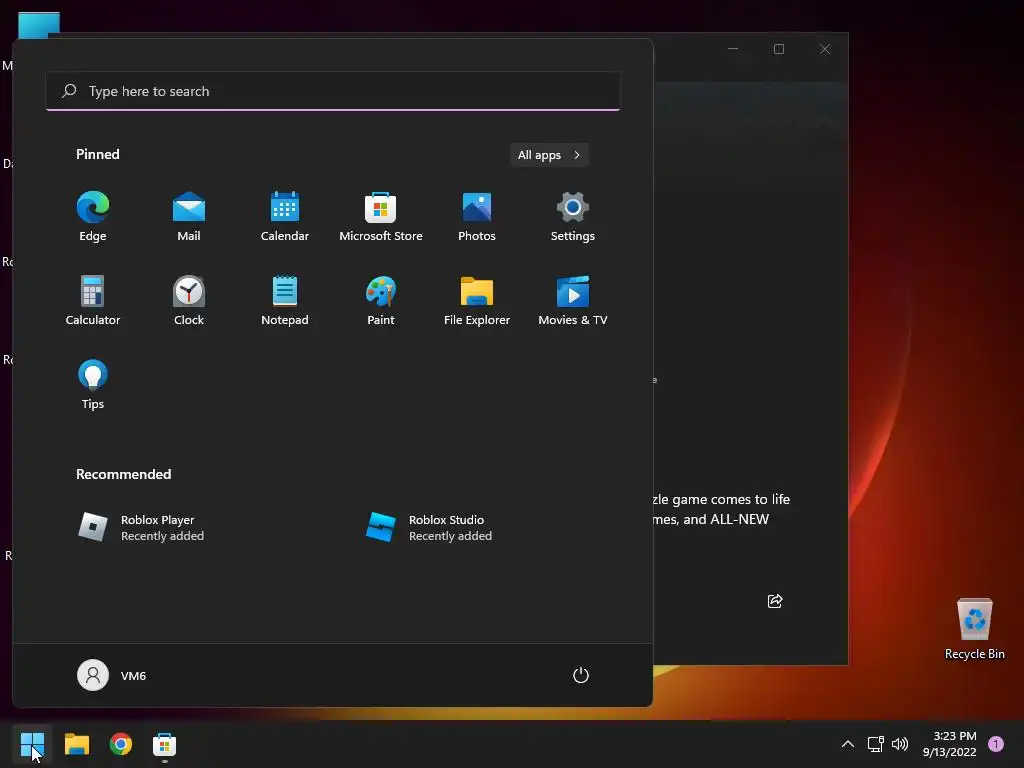Viewport: 1024px width, 768px height.
Task: Open Movies & TV app
Action: point(573,300)
